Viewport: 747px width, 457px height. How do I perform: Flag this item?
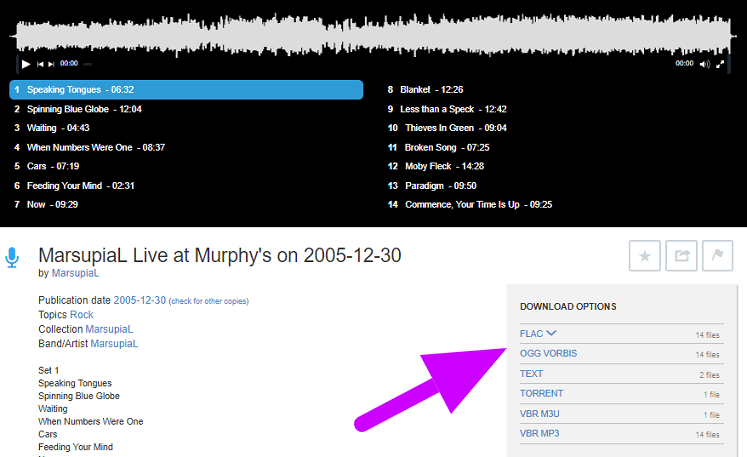click(717, 256)
